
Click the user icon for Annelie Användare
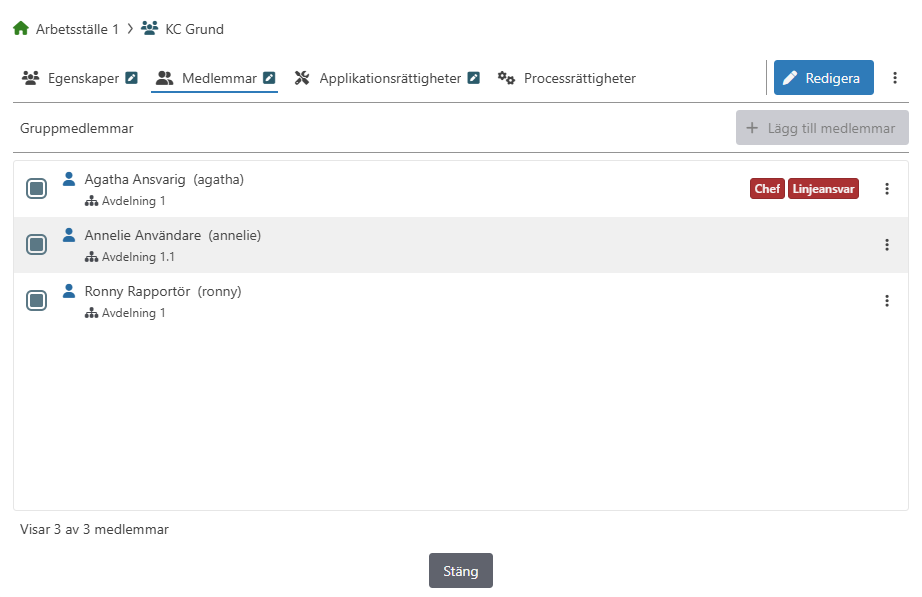coord(69,235)
